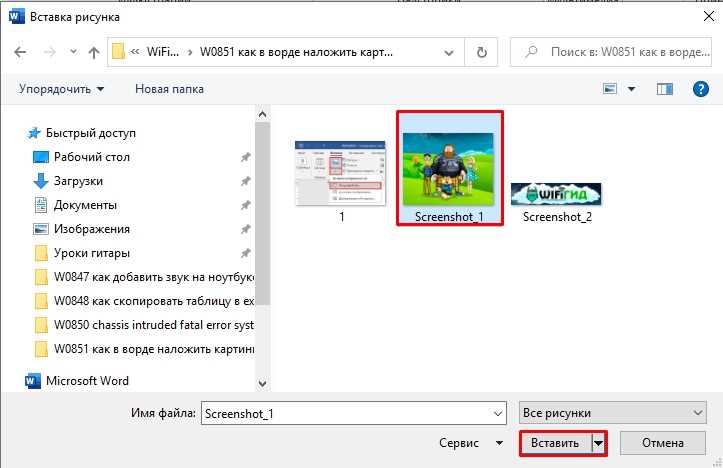Open Документы in the sidebar
This screenshot has width=723, height=468.
(76, 205)
